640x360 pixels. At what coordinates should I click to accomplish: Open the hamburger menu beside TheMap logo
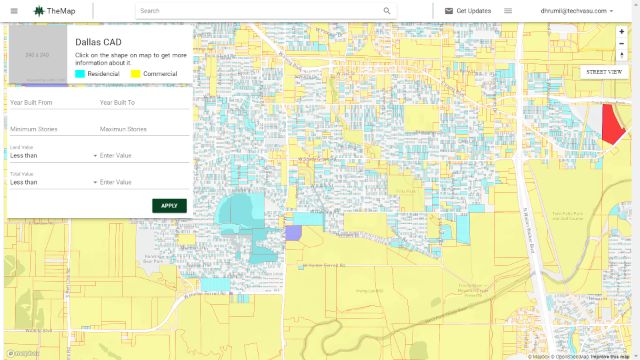pos(14,11)
